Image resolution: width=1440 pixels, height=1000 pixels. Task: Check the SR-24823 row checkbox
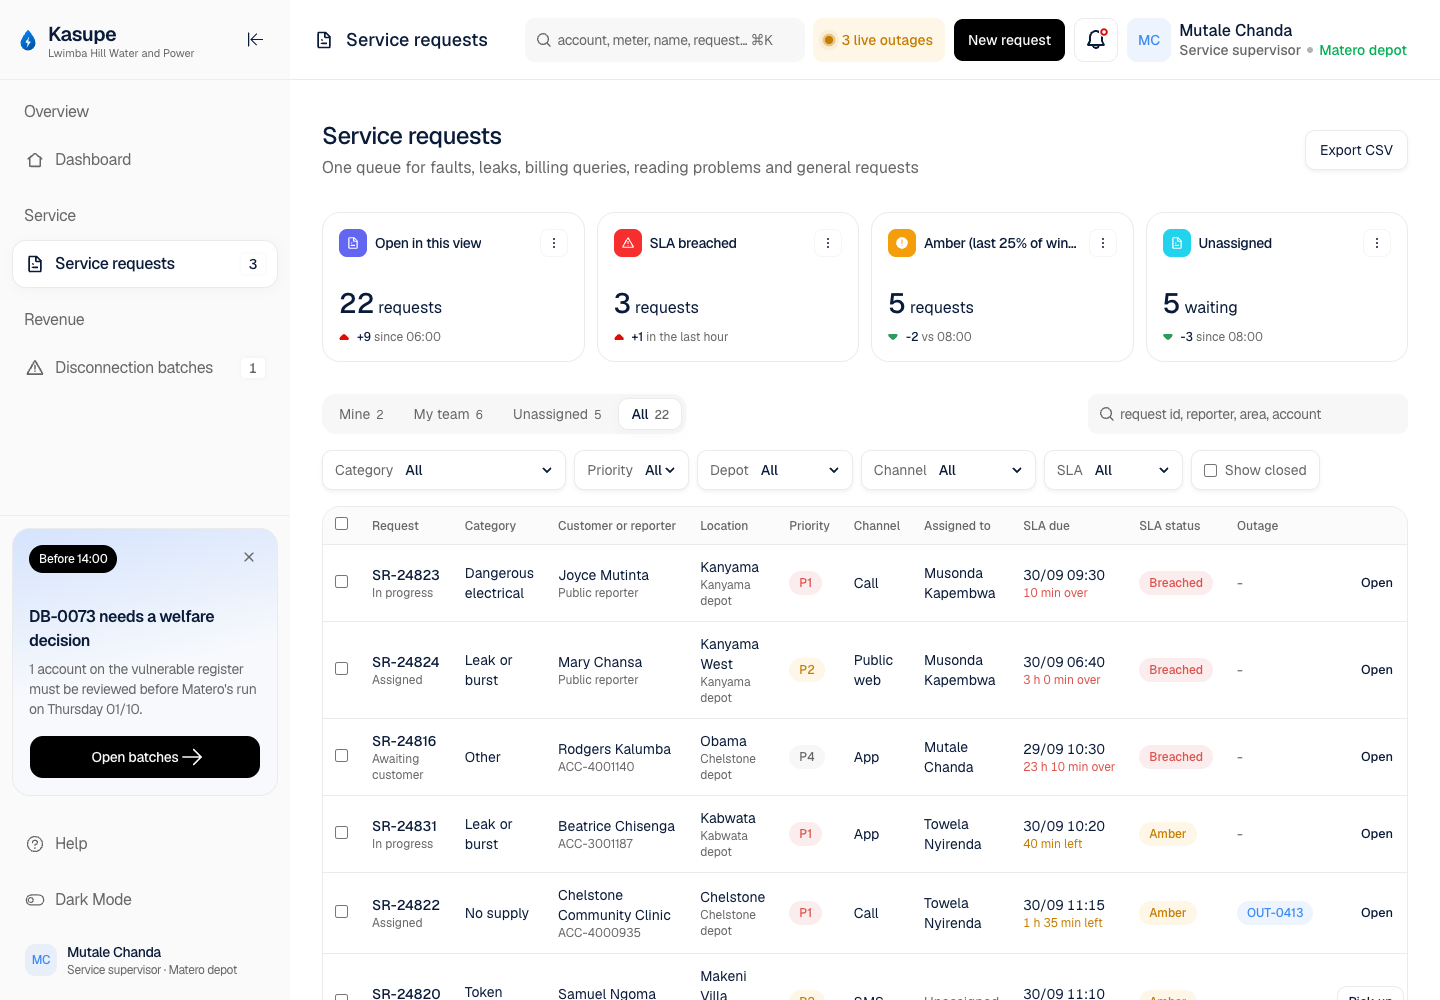pos(341,582)
